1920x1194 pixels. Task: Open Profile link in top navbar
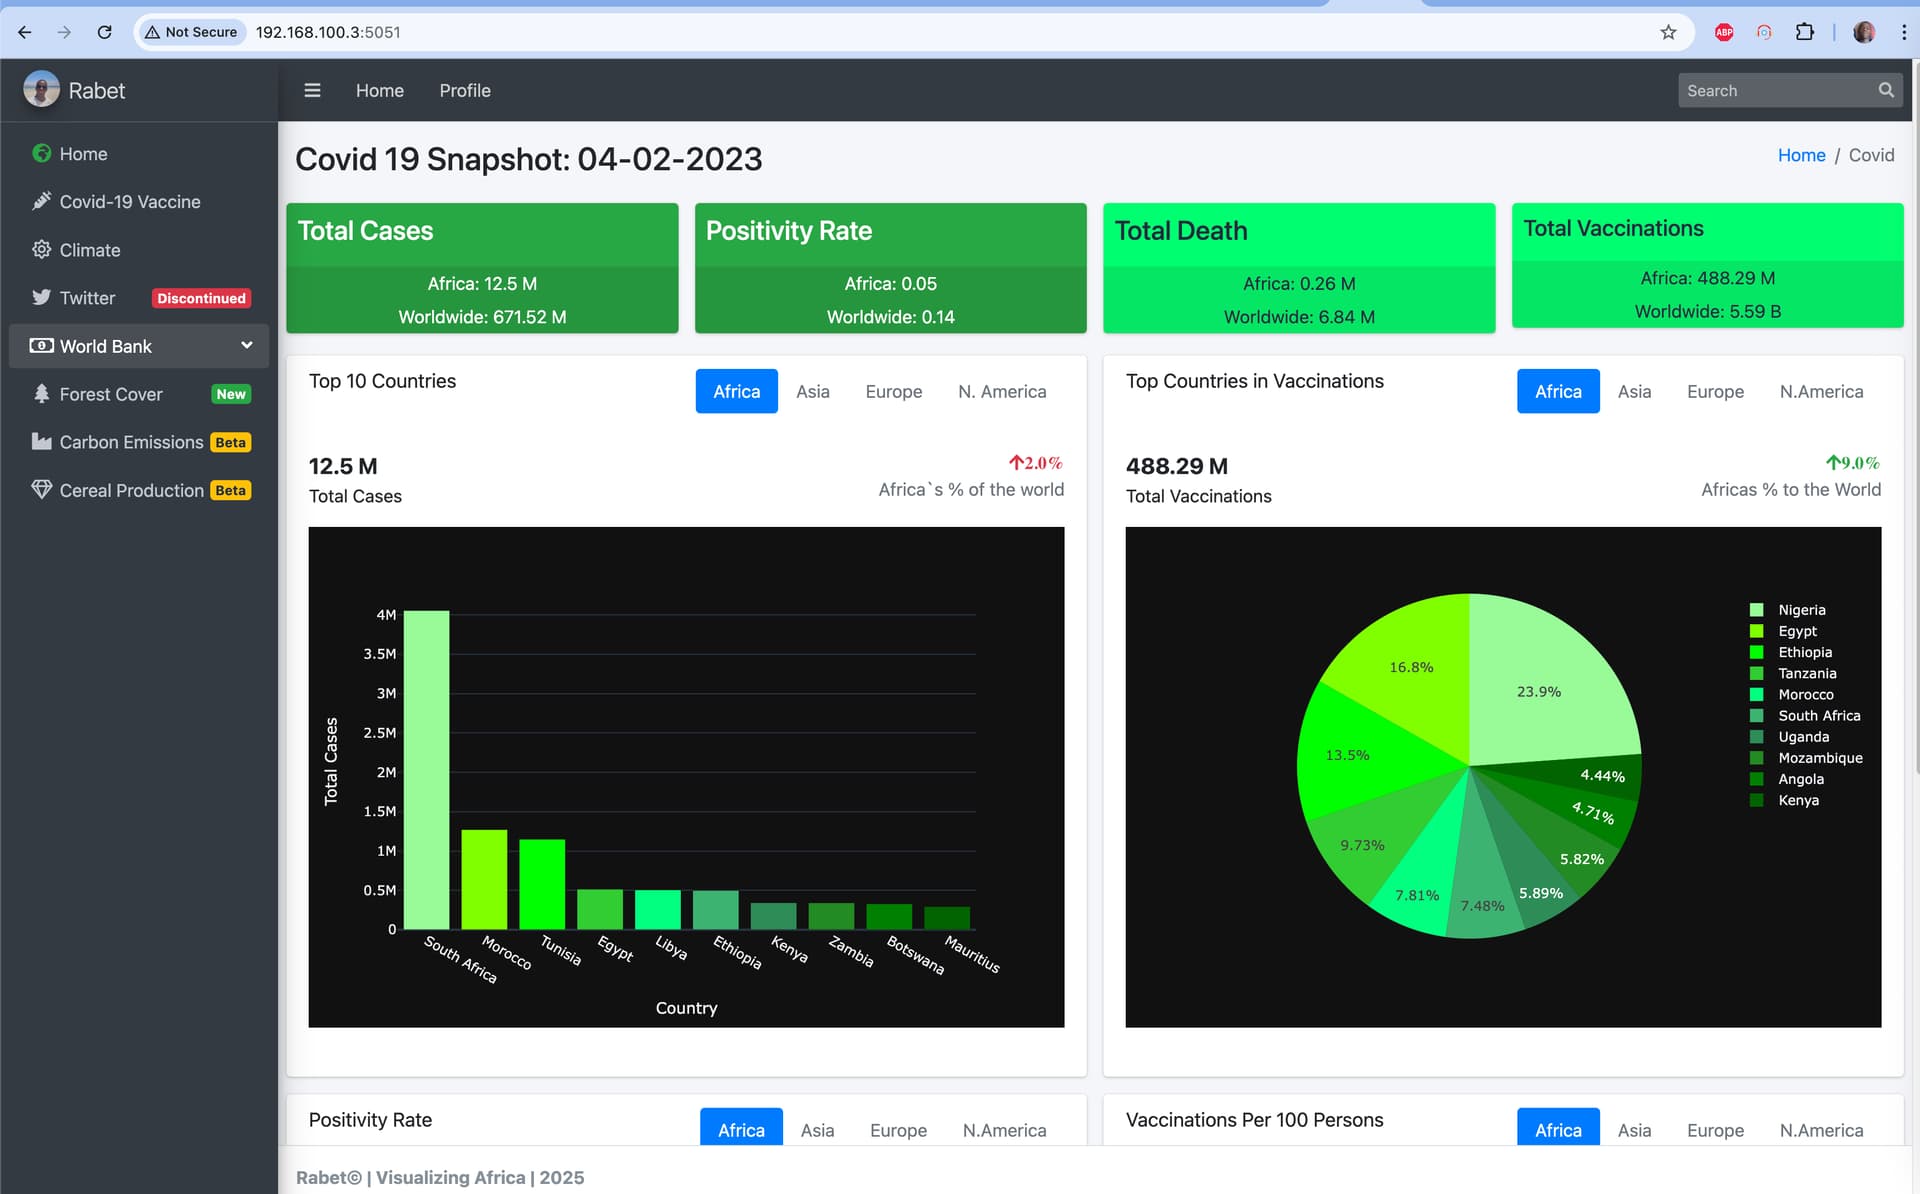464,90
